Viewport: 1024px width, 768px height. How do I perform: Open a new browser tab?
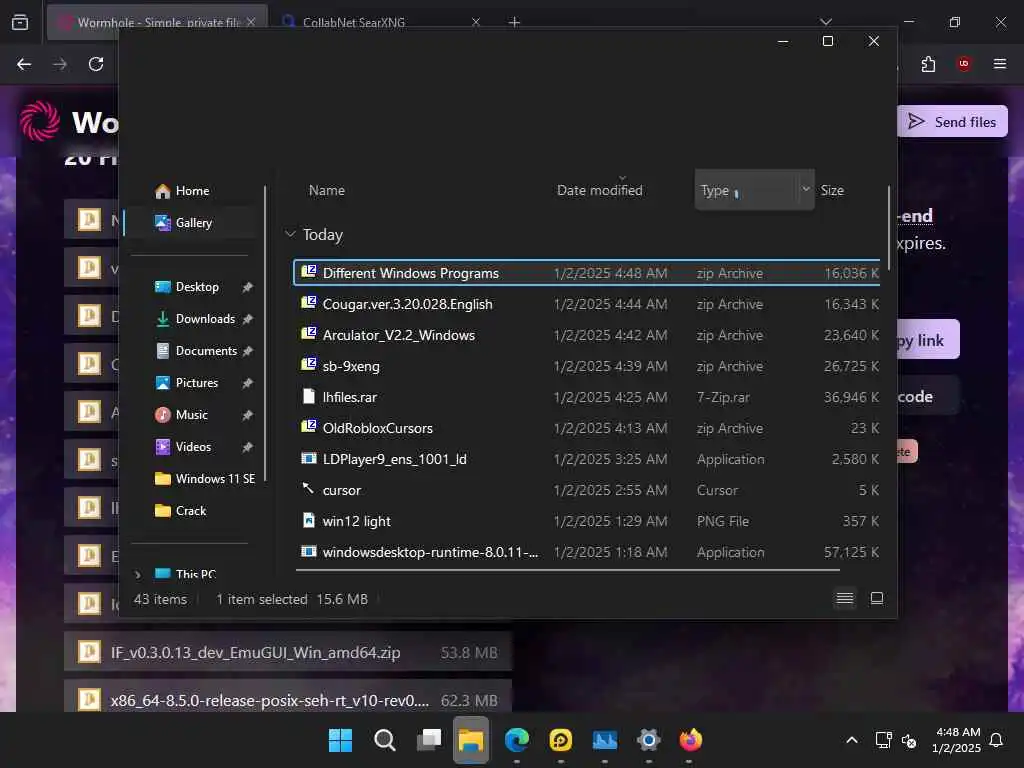(x=514, y=22)
